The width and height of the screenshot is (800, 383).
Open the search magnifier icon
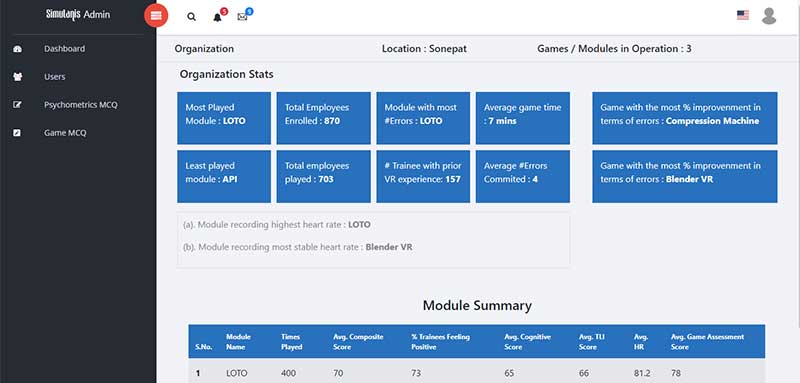pyautogui.click(x=191, y=17)
